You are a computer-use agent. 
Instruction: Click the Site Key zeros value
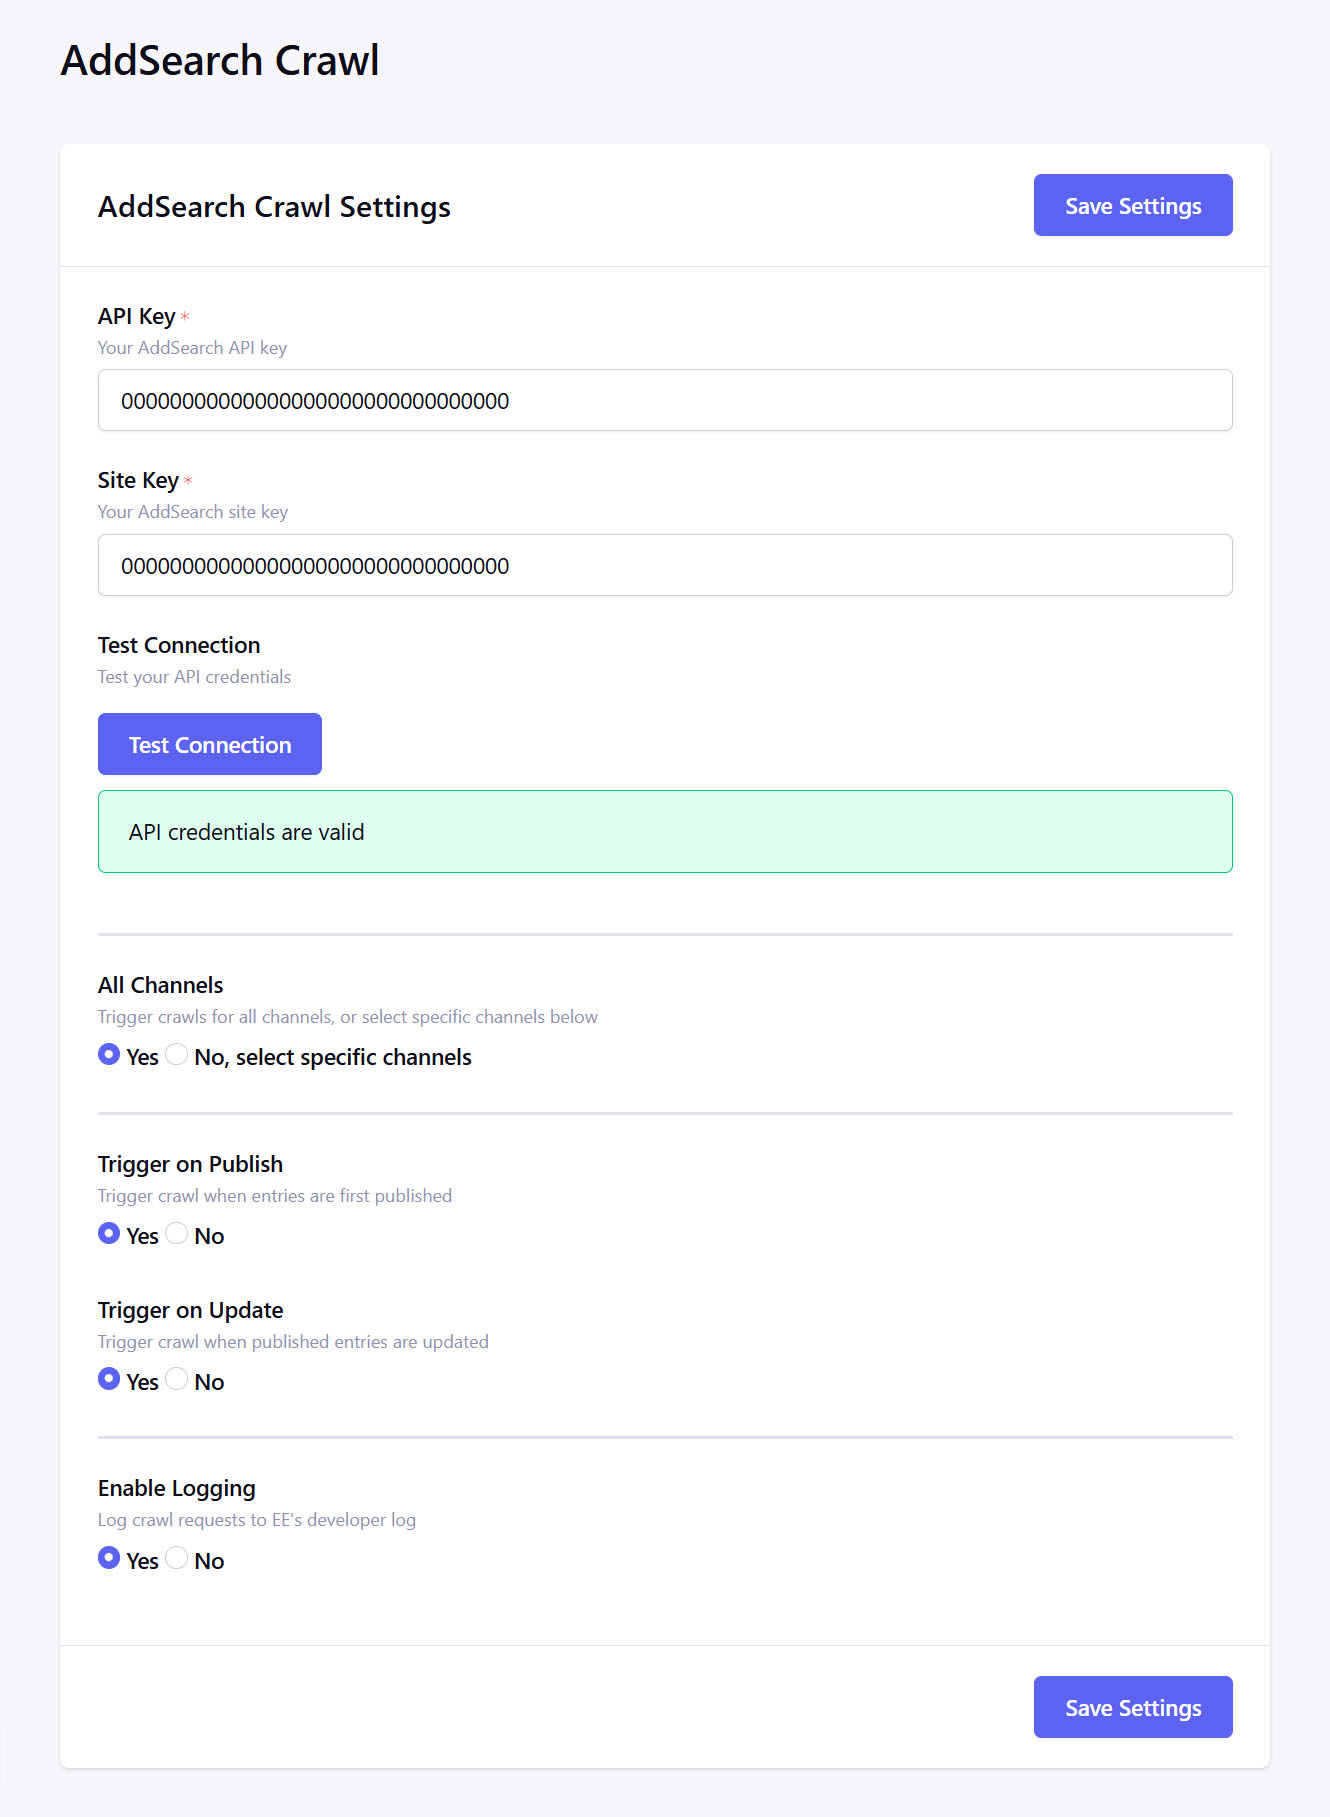[314, 565]
